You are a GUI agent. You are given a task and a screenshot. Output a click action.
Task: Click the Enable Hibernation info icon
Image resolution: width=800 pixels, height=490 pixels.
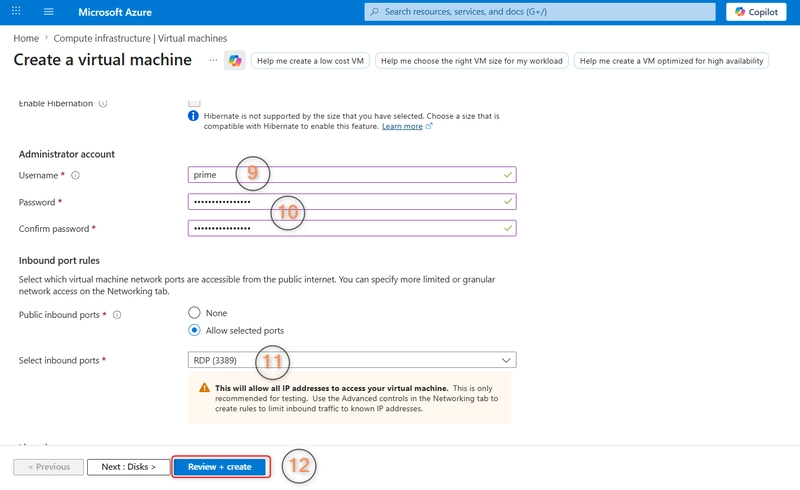pyautogui.click(x=103, y=104)
